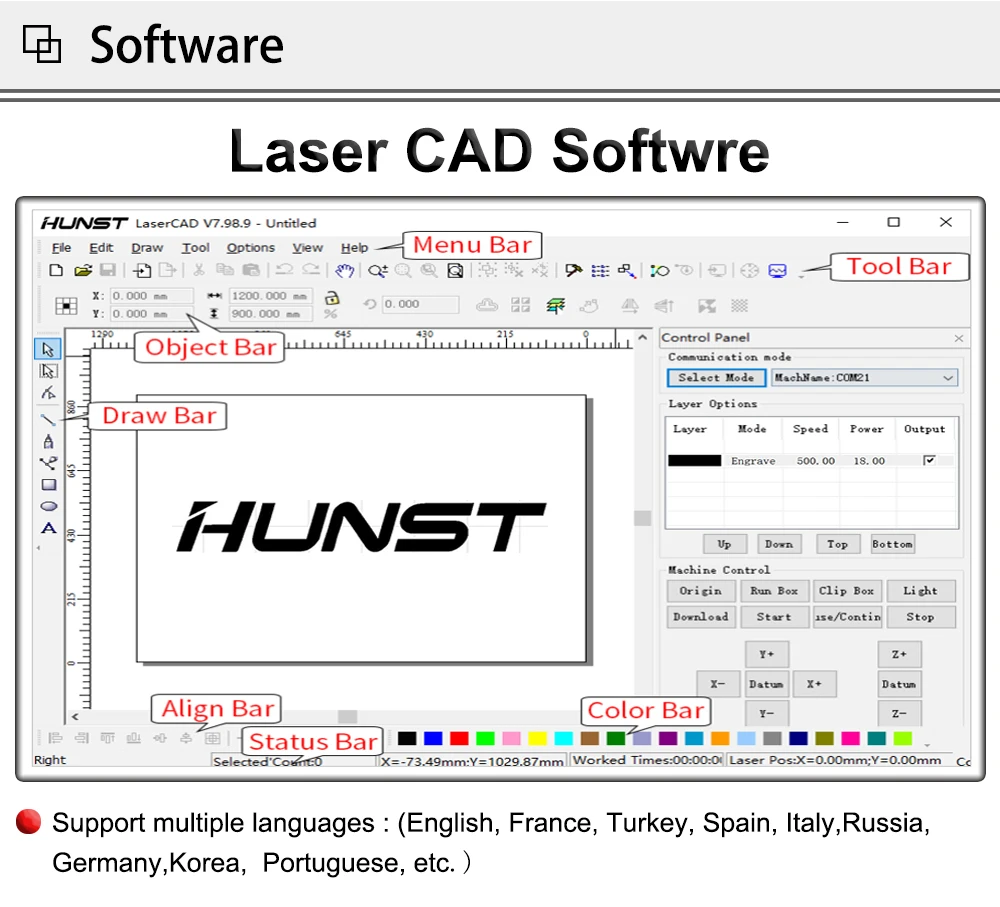1000x907 pixels.
Task: Click the Start button
Action: pyautogui.click(x=774, y=617)
